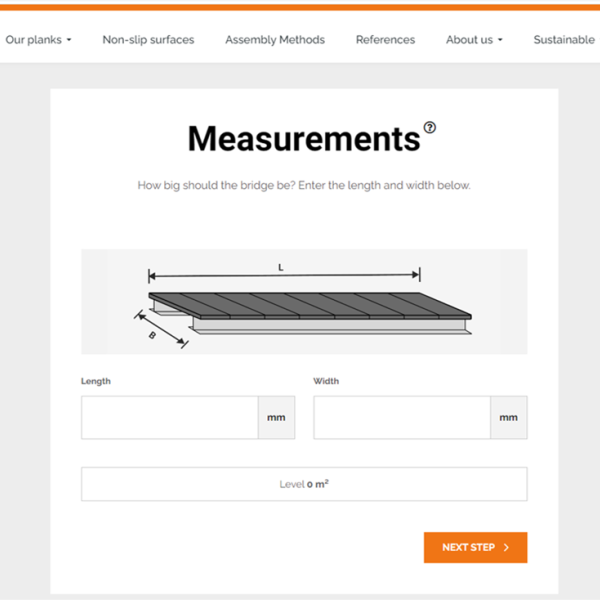Viewport: 600px width, 600px height.
Task: Expand the About us dropdown arrow
Action: coord(500,41)
